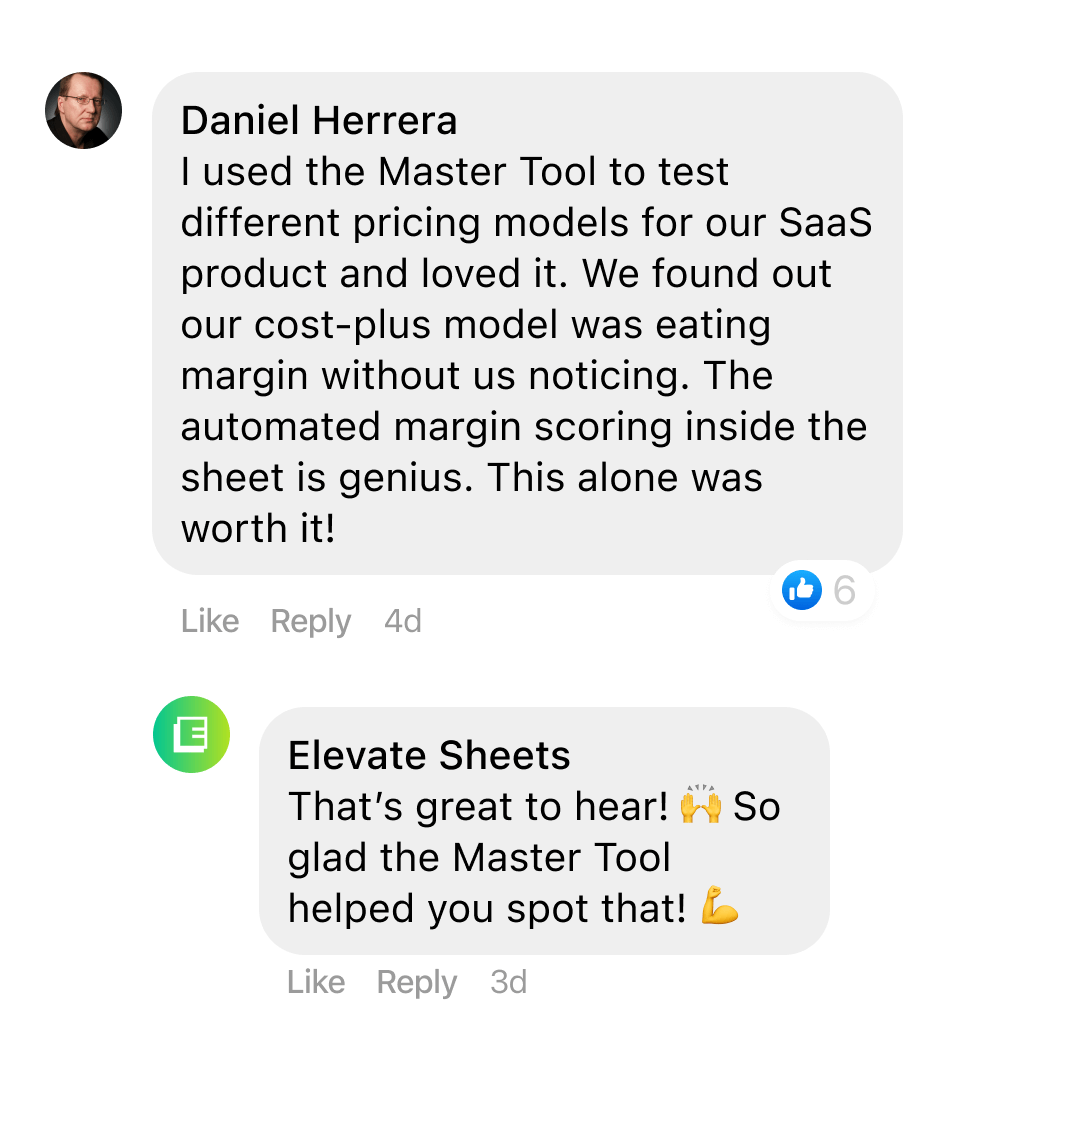Open the 3d timestamp on Elevate Sheets reply
The width and height of the screenshot is (1080, 1137).
click(508, 982)
